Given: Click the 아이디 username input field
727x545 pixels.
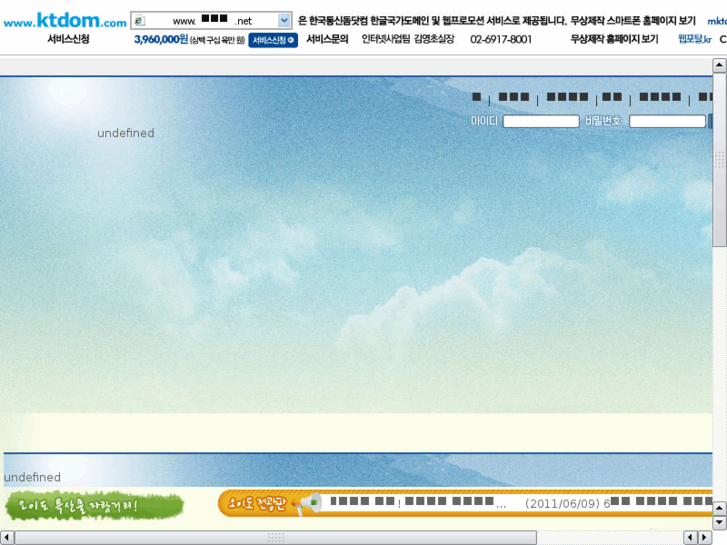Looking at the screenshot, I should [541, 121].
